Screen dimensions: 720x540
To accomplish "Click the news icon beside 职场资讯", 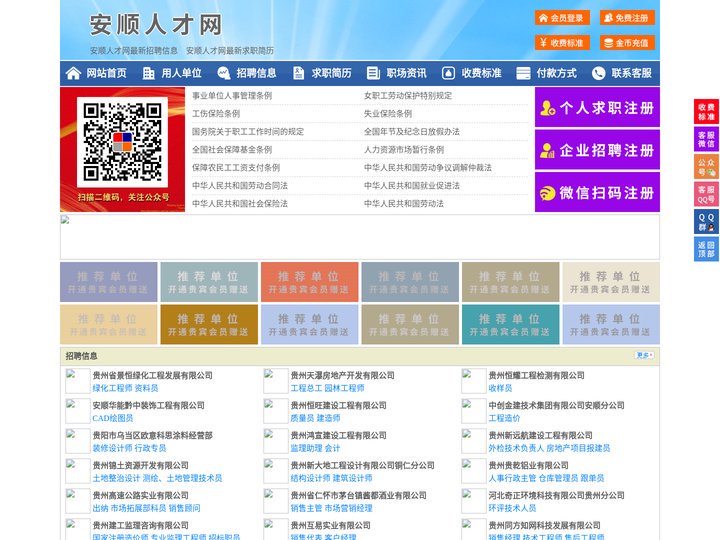I will [x=373, y=73].
